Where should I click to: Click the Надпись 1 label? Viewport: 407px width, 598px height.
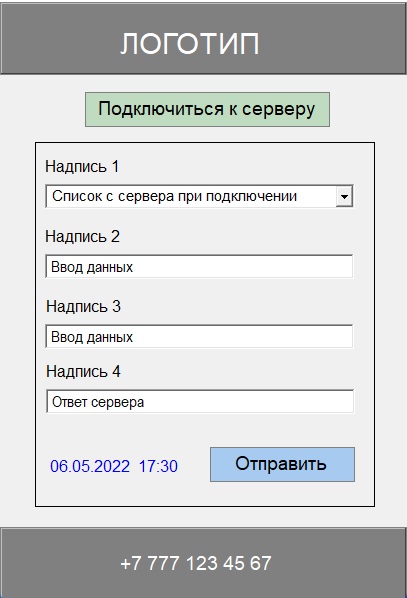82,167
